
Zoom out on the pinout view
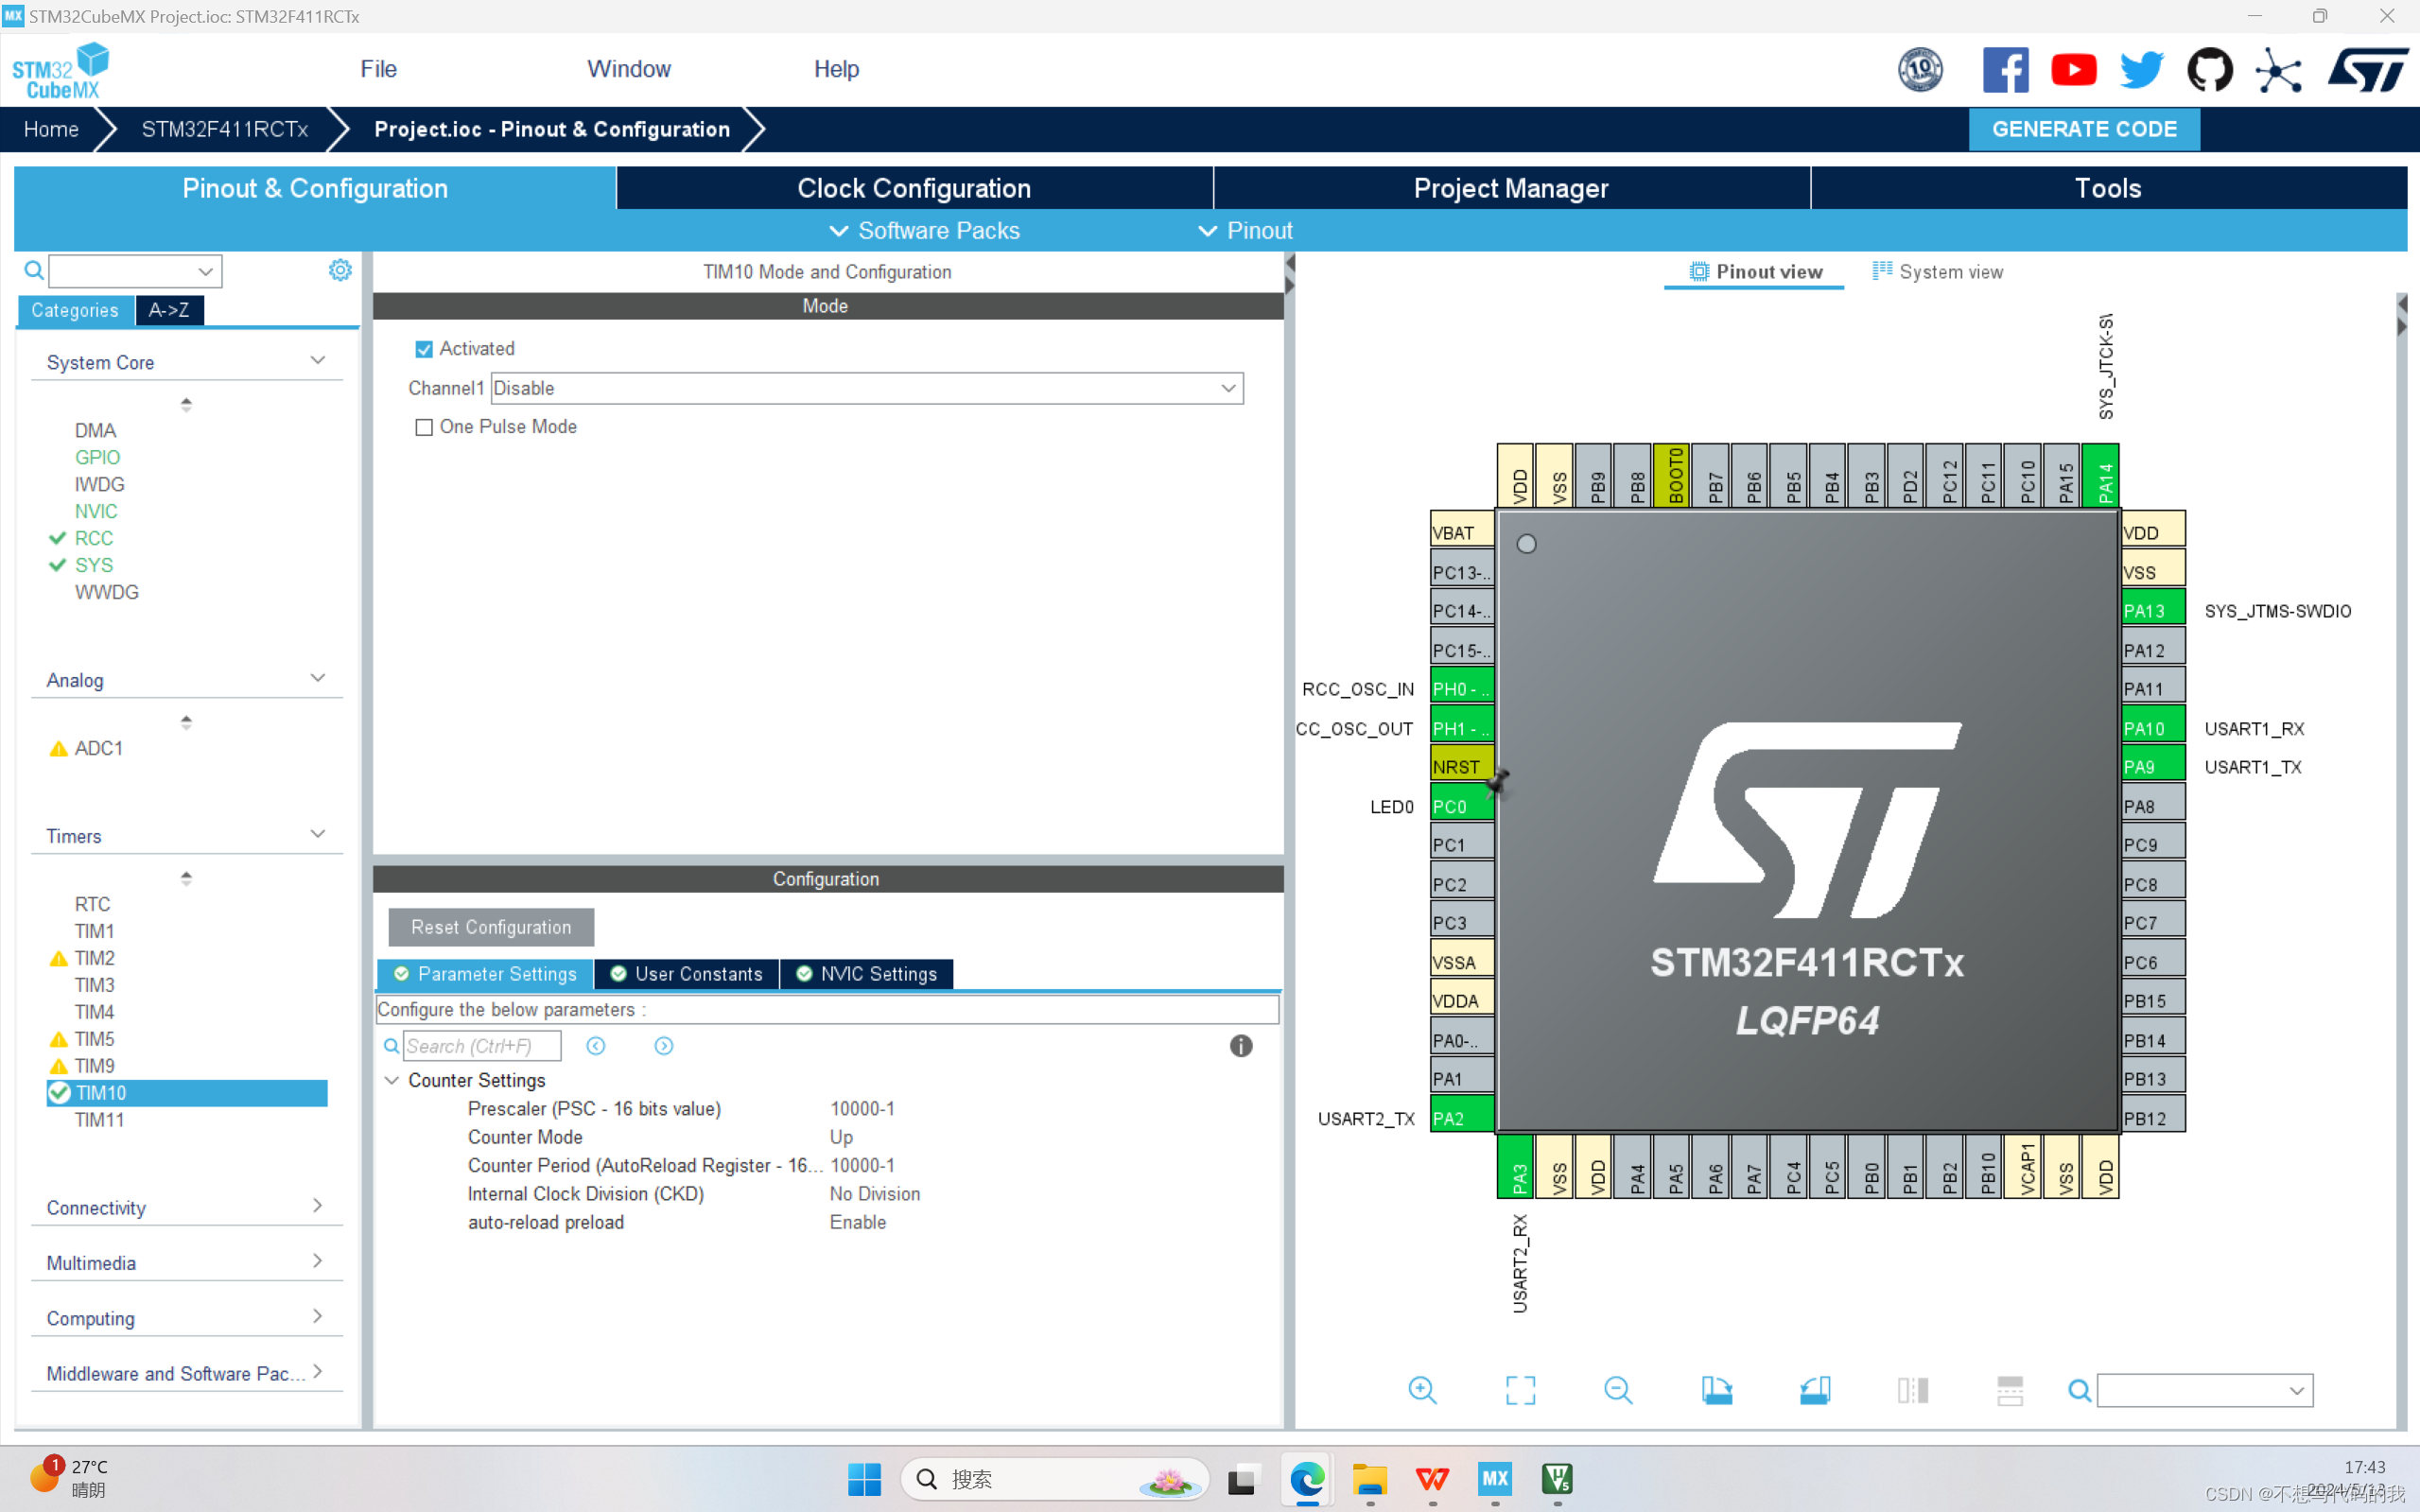1618,1389
